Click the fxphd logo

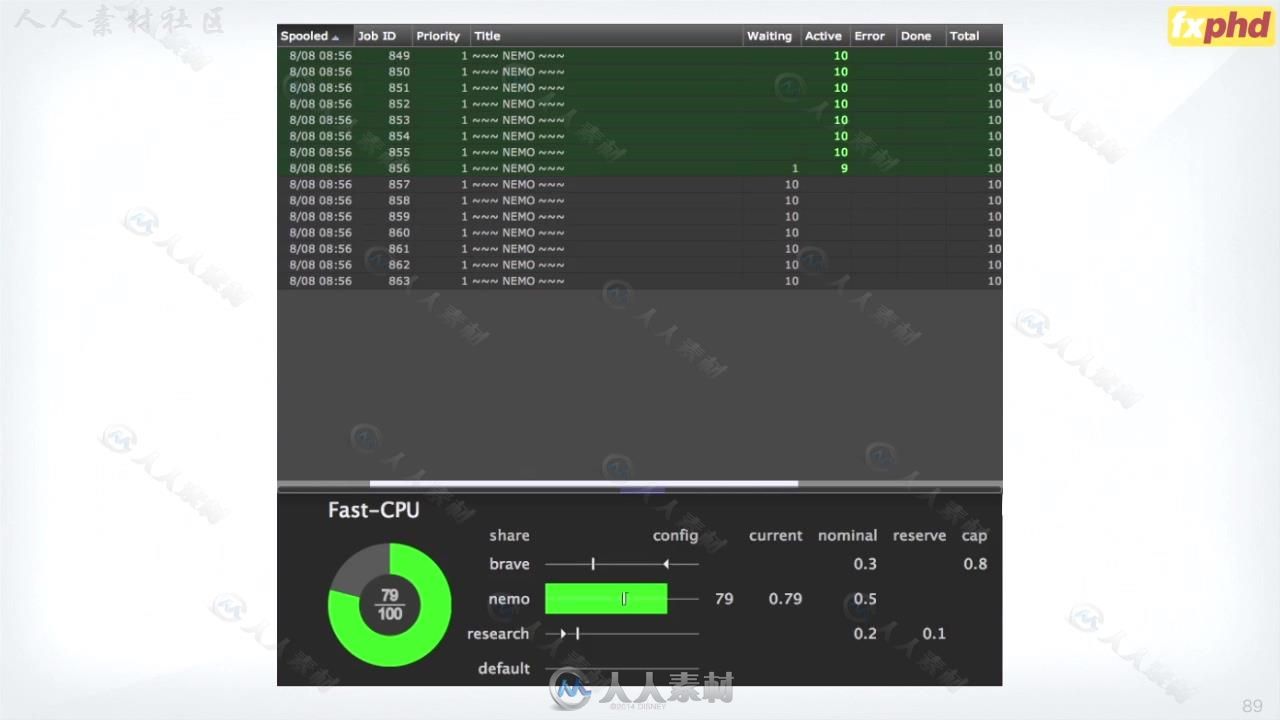[x=1219, y=26]
